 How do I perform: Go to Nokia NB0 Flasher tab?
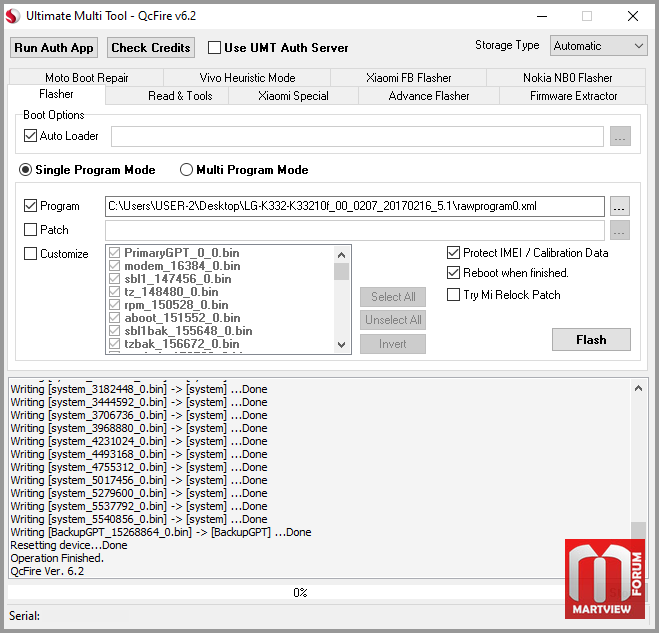click(567, 78)
